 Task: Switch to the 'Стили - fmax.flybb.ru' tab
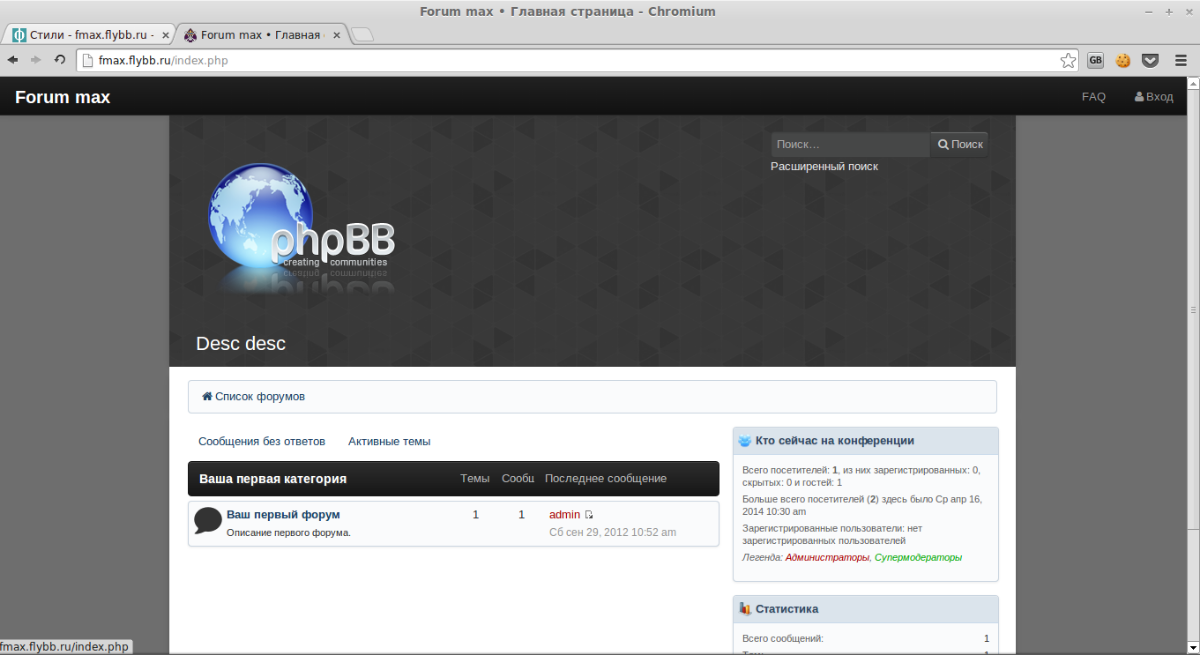(91, 35)
